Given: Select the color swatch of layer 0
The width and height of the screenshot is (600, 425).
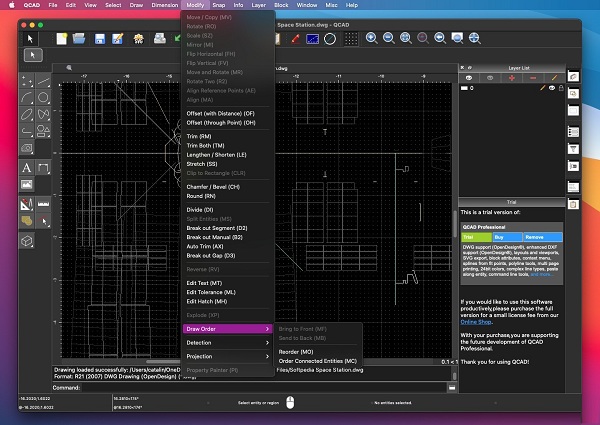Looking at the screenshot, I should [x=464, y=88].
